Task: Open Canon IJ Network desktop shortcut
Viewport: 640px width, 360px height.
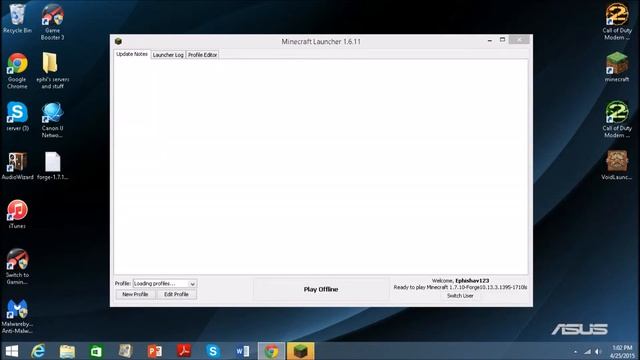Action: (x=52, y=120)
